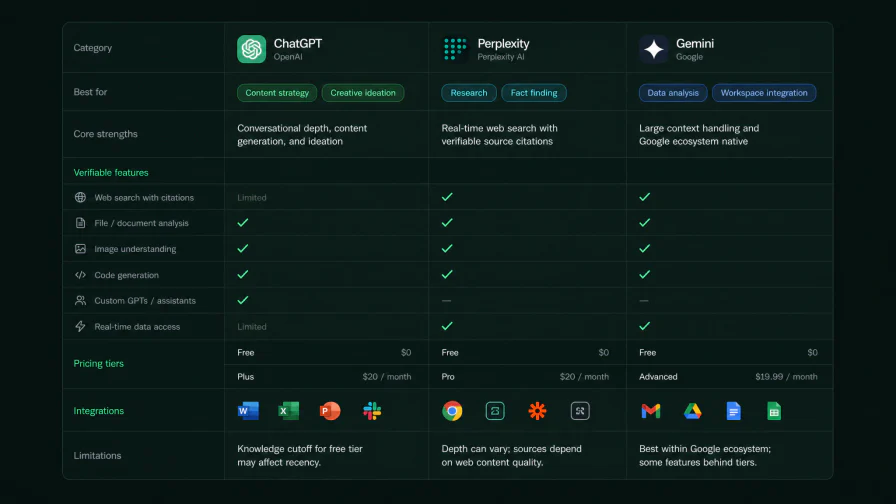The width and height of the screenshot is (896, 504).
Task: Click the ChatGPT logo icon
Action: coord(251,49)
